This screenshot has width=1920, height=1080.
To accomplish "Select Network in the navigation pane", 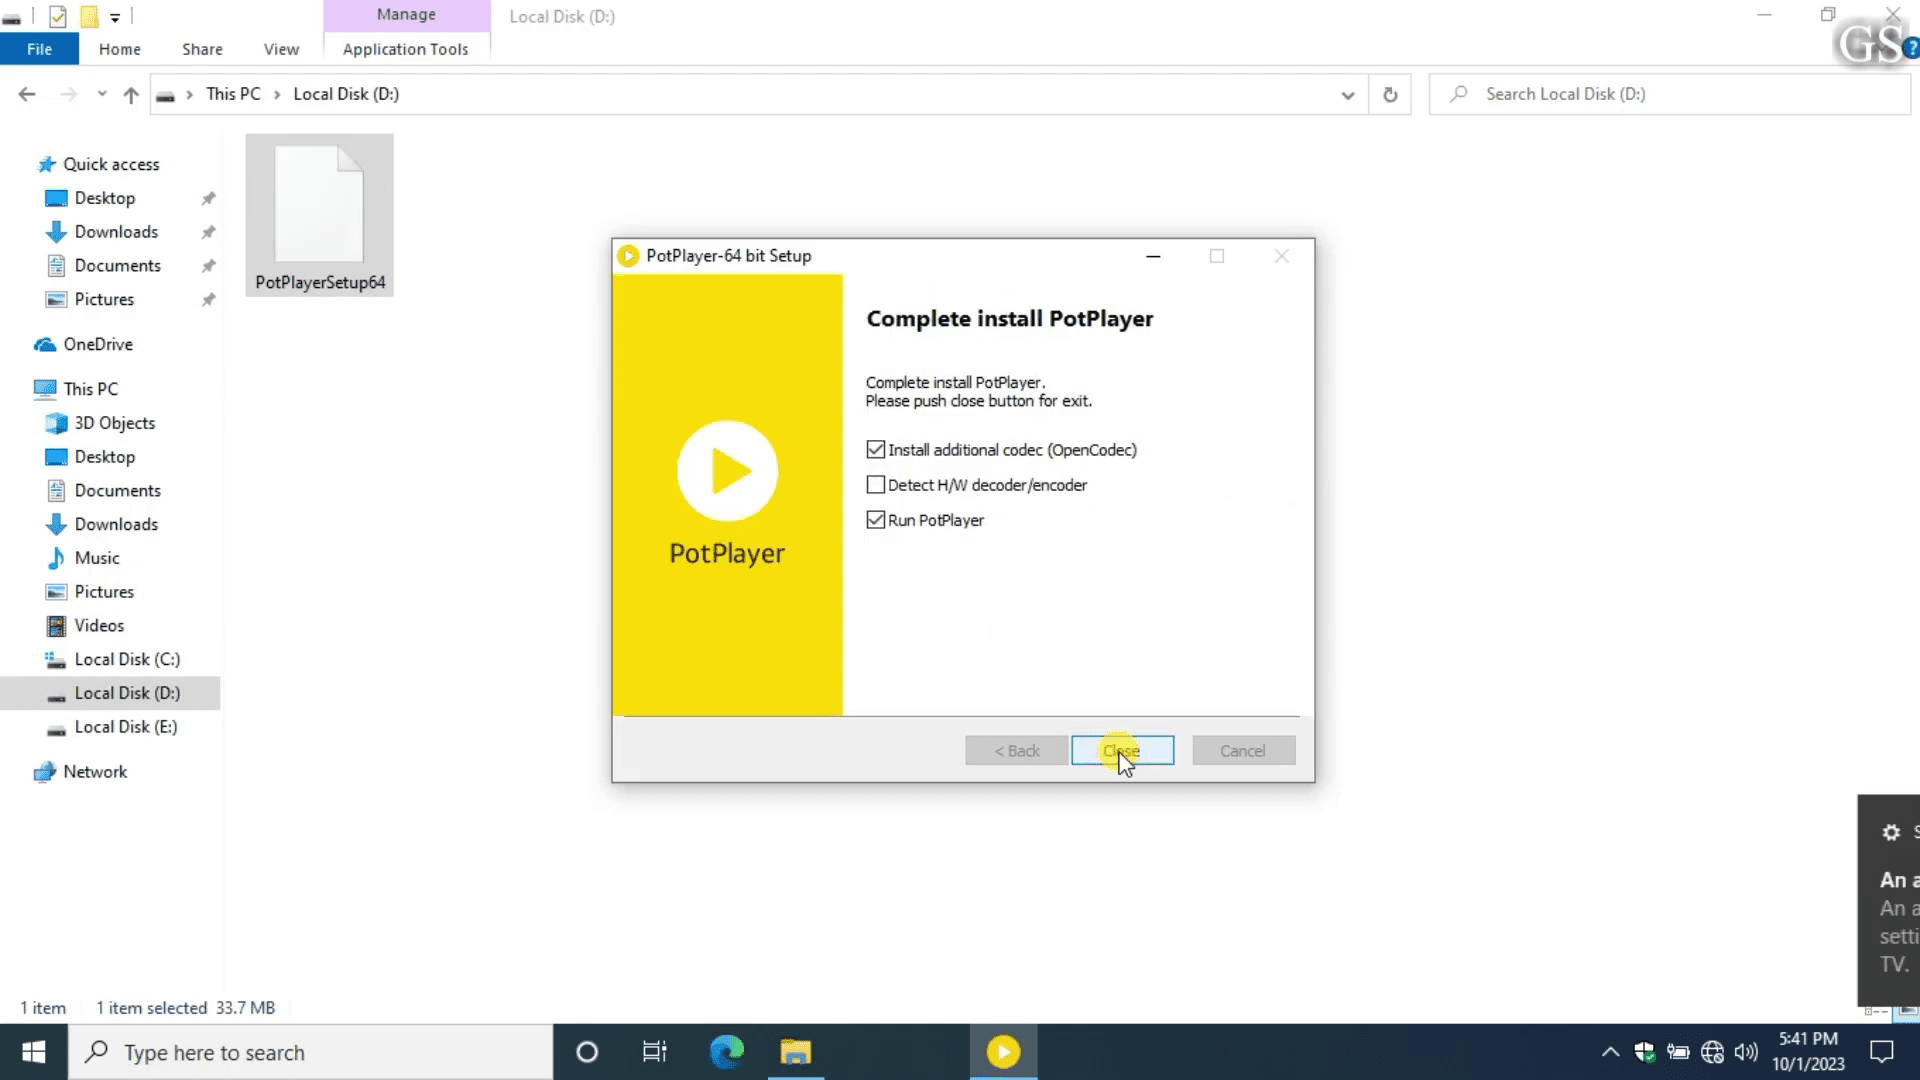I will [95, 772].
